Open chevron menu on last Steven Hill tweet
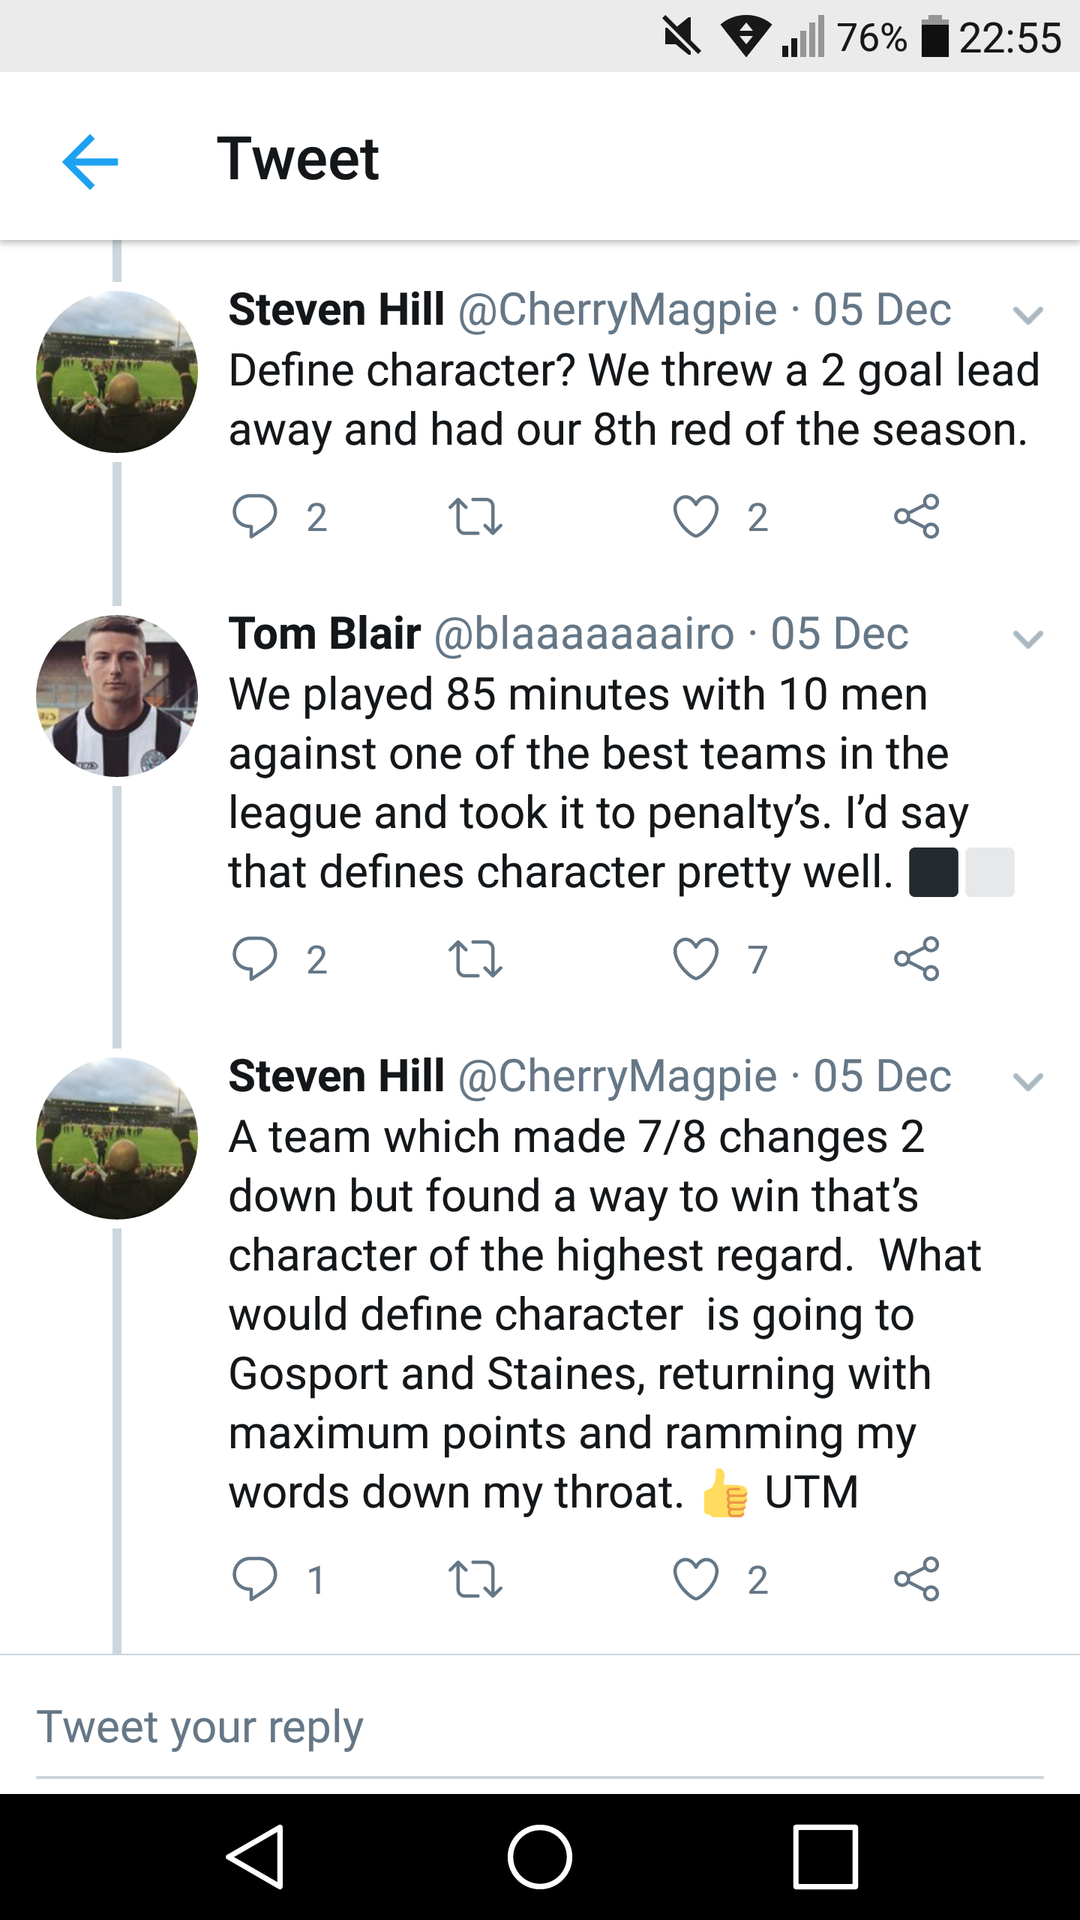Image resolution: width=1080 pixels, height=1920 pixels. tap(1028, 1081)
